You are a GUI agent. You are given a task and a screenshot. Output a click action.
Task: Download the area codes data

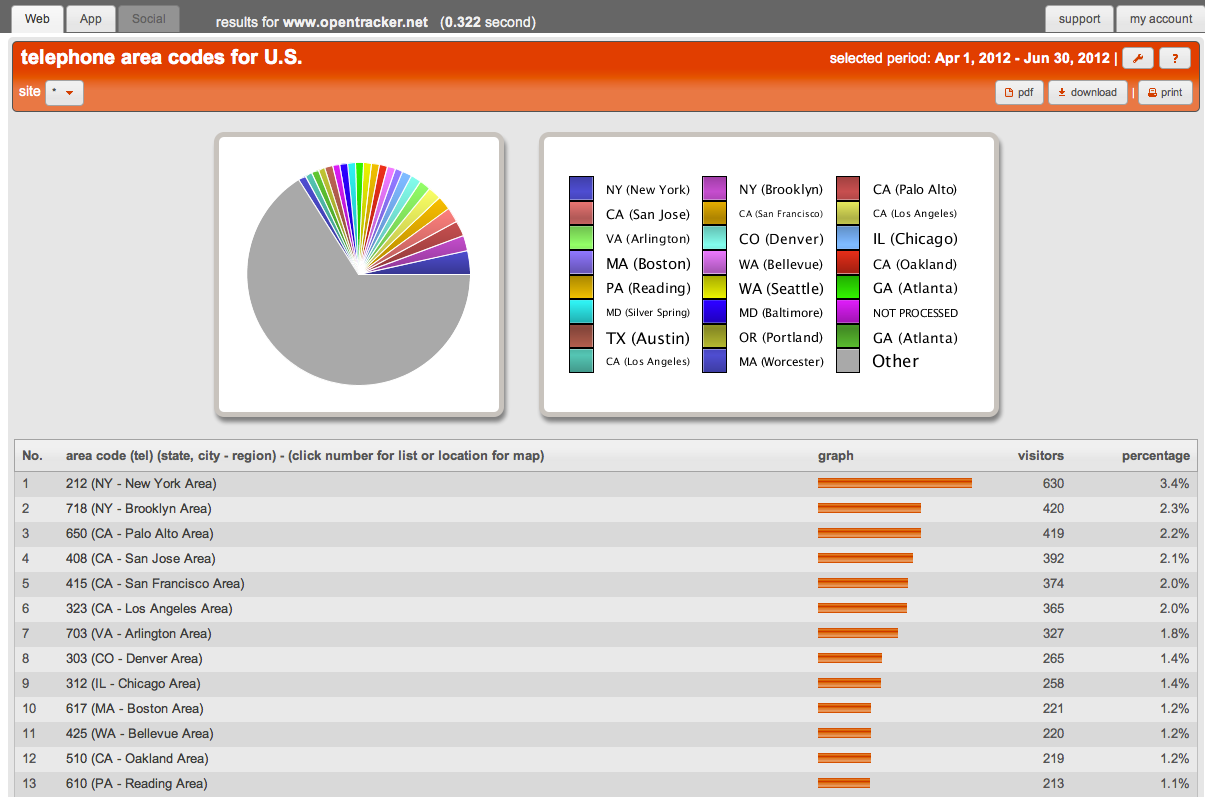tap(1087, 92)
